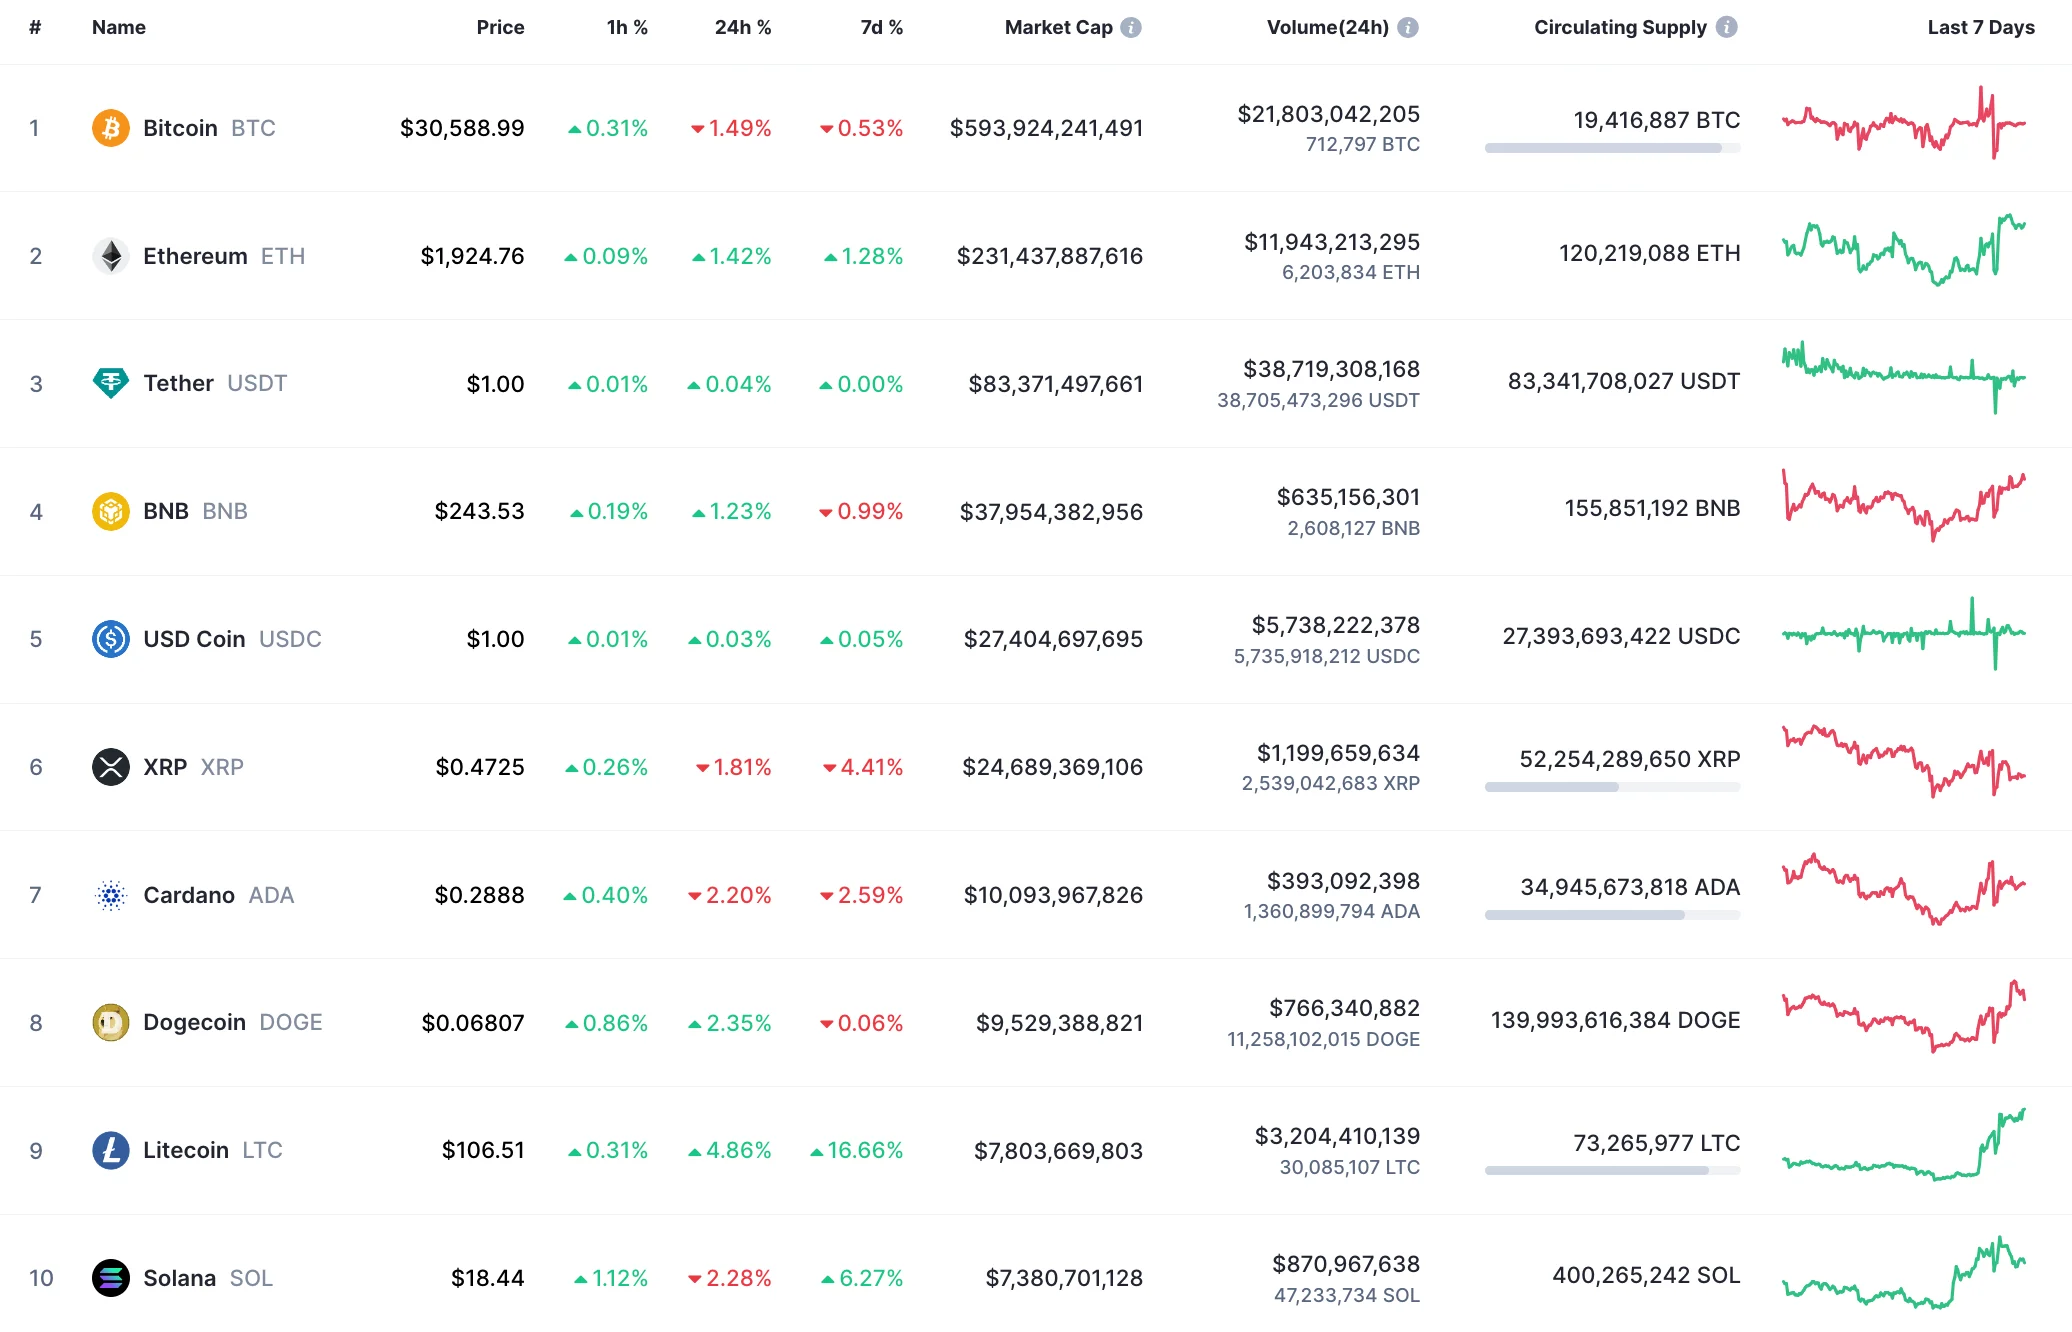Sort the table by Price column
The height and width of the screenshot is (1332, 2072).
pos(500,28)
